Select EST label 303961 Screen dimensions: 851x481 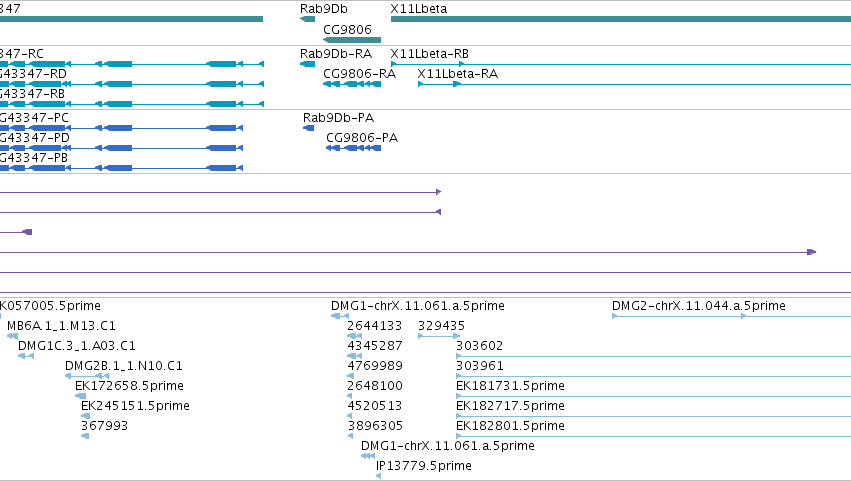479,366
